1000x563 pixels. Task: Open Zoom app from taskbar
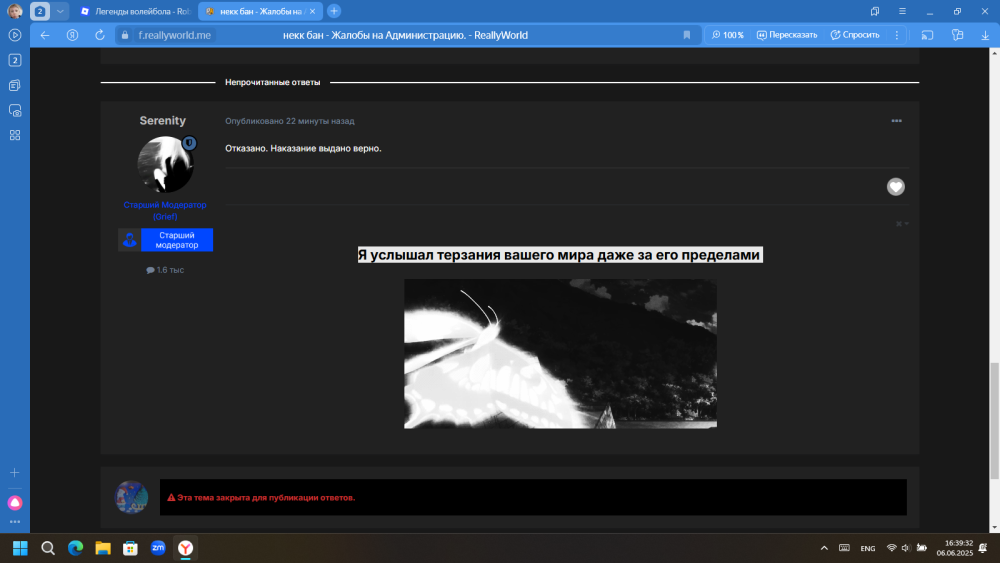(x=158, y=548)
